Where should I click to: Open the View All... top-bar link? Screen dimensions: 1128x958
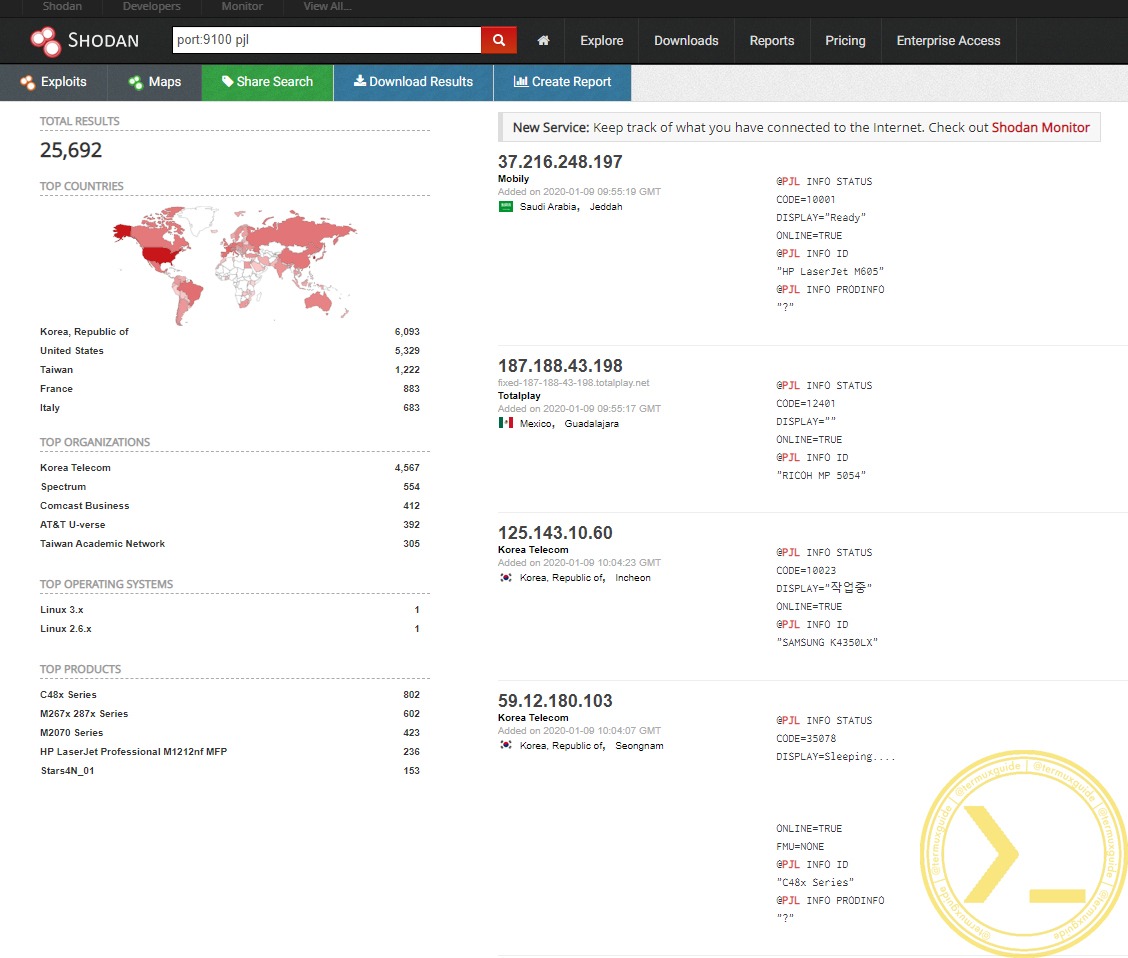click(327, 6)
